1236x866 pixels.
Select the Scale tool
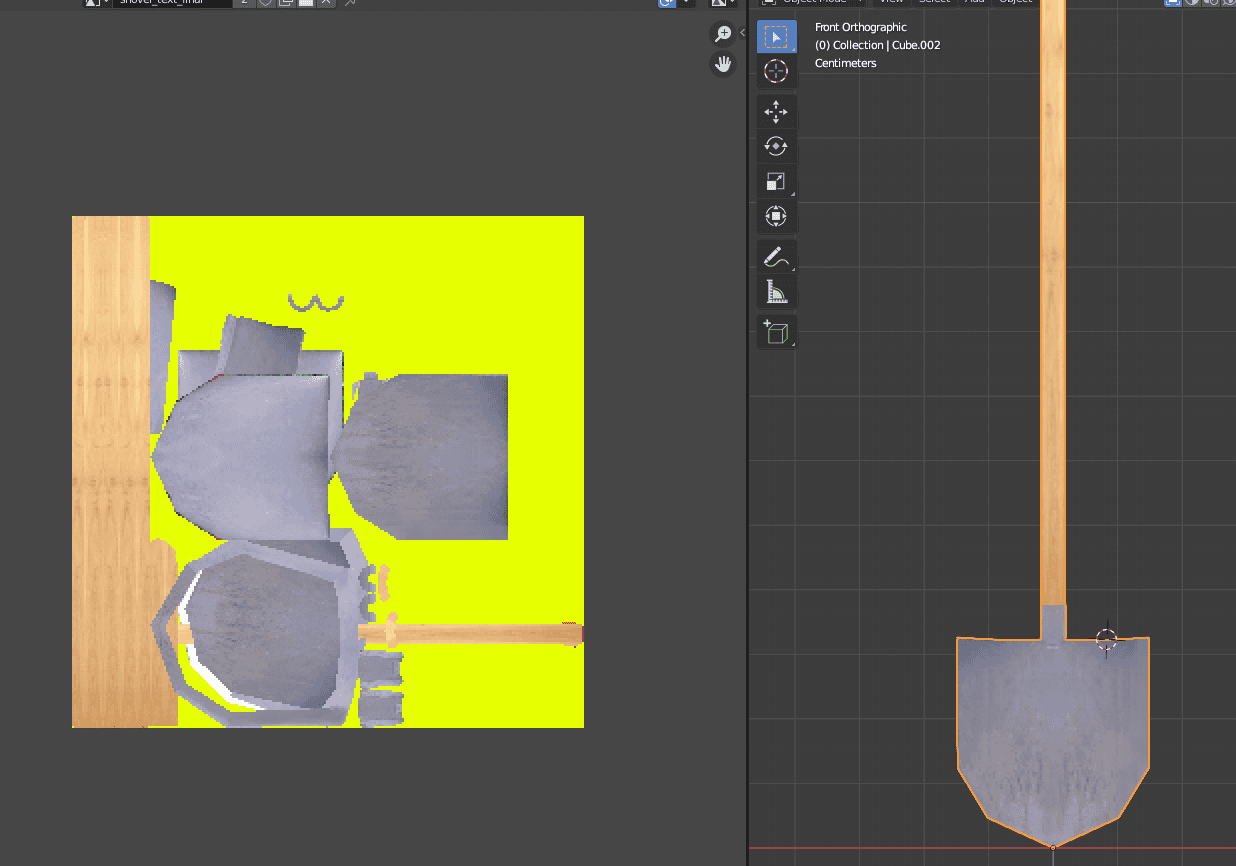[776, 181]
